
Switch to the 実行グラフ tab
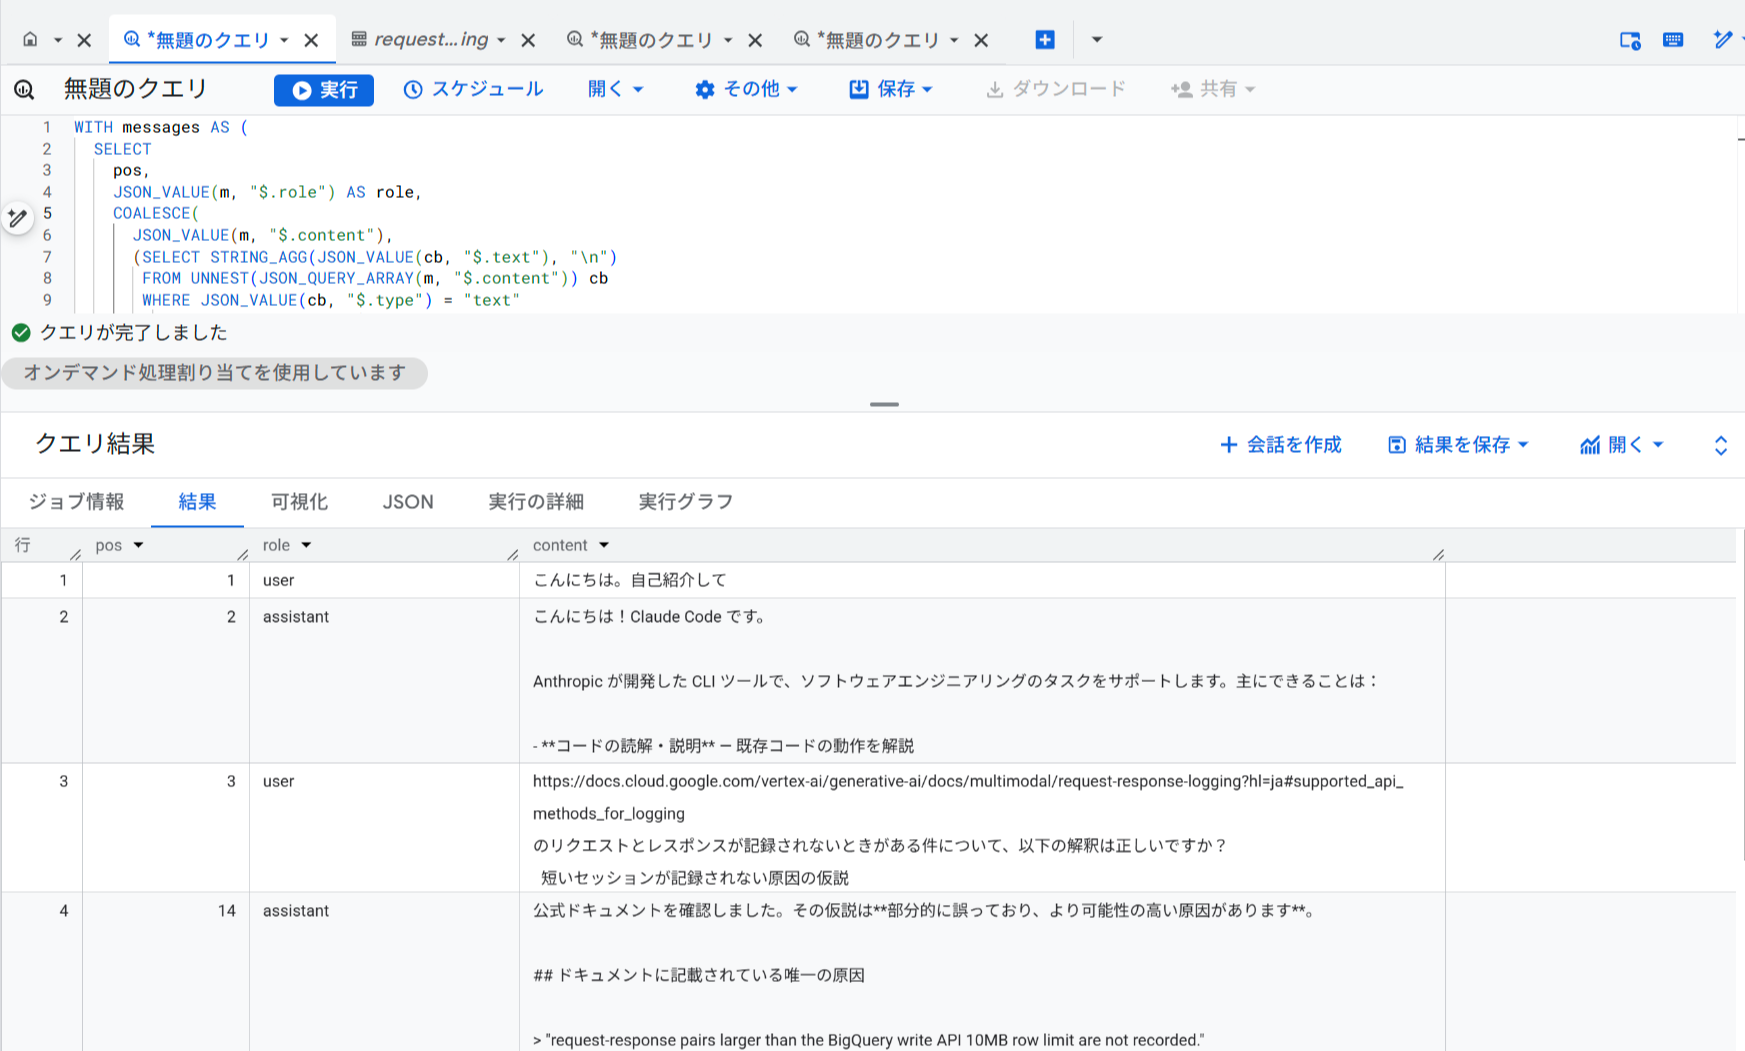[x=685, y=502]
